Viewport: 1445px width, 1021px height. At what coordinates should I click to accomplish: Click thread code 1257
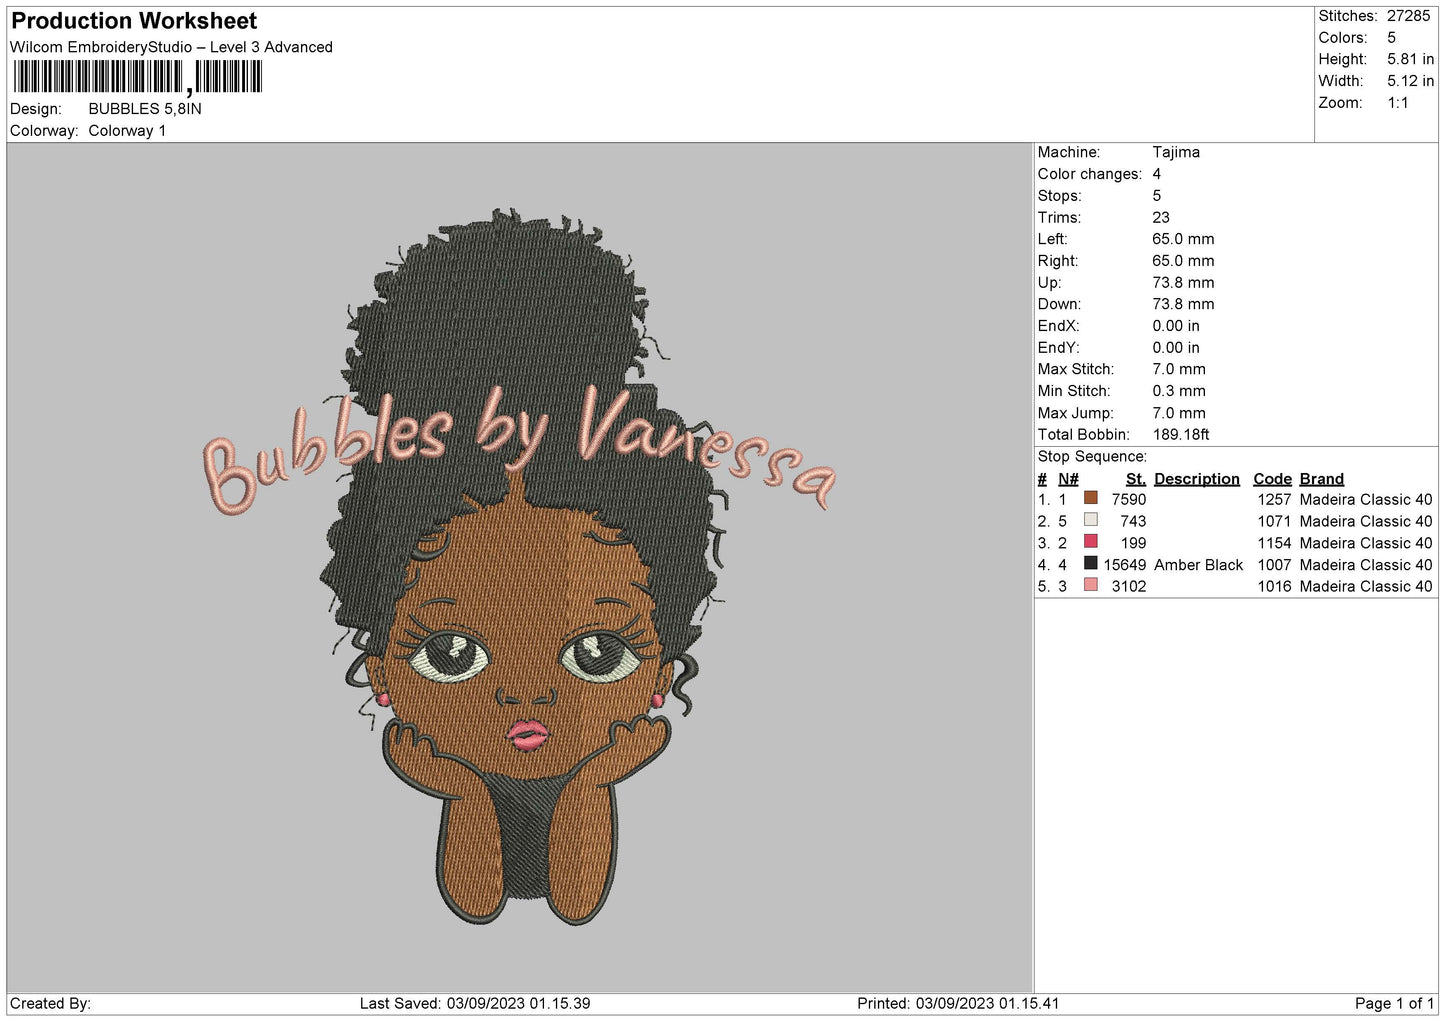pos(1274,499)
